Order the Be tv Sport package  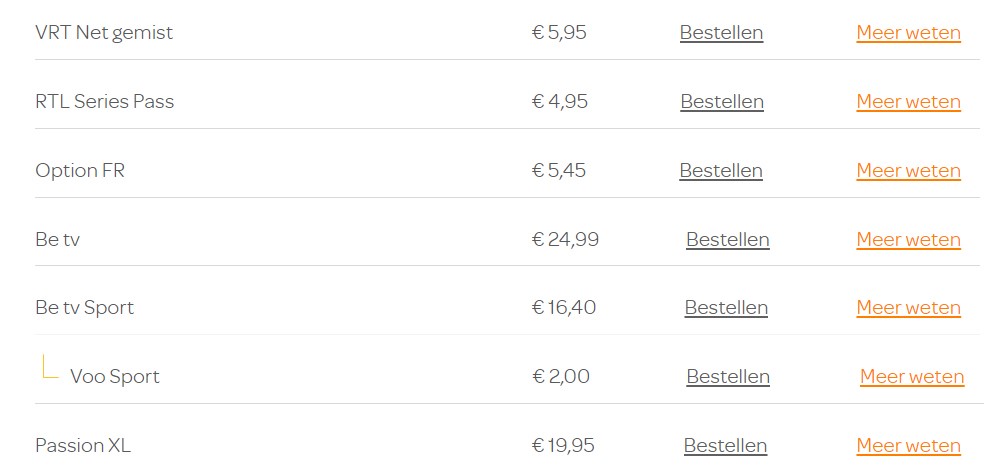click(x=727, y=308)
